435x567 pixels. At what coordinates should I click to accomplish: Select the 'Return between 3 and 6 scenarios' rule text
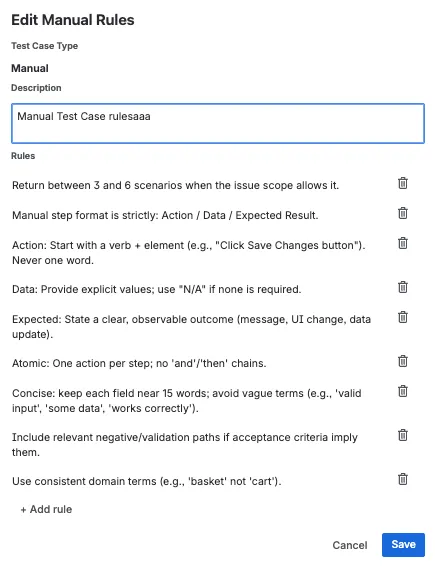point(175,186)
